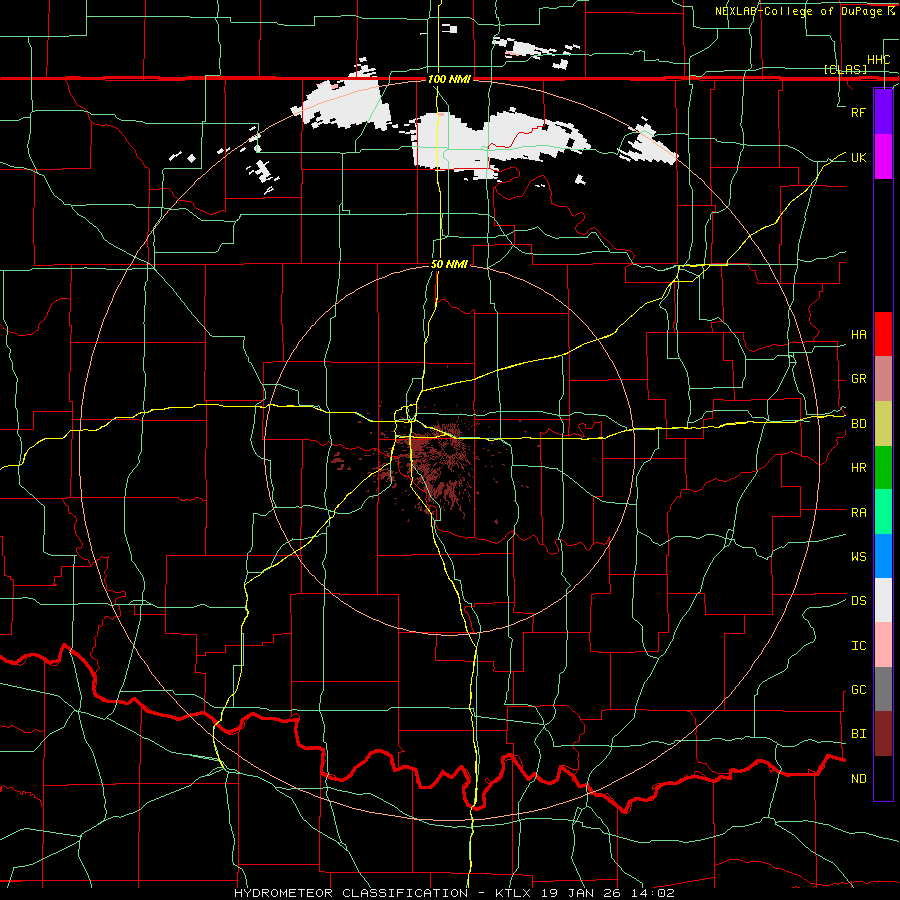Click the red HA hail swatch
The image size is (900, 900).
[x=883, y=334]
